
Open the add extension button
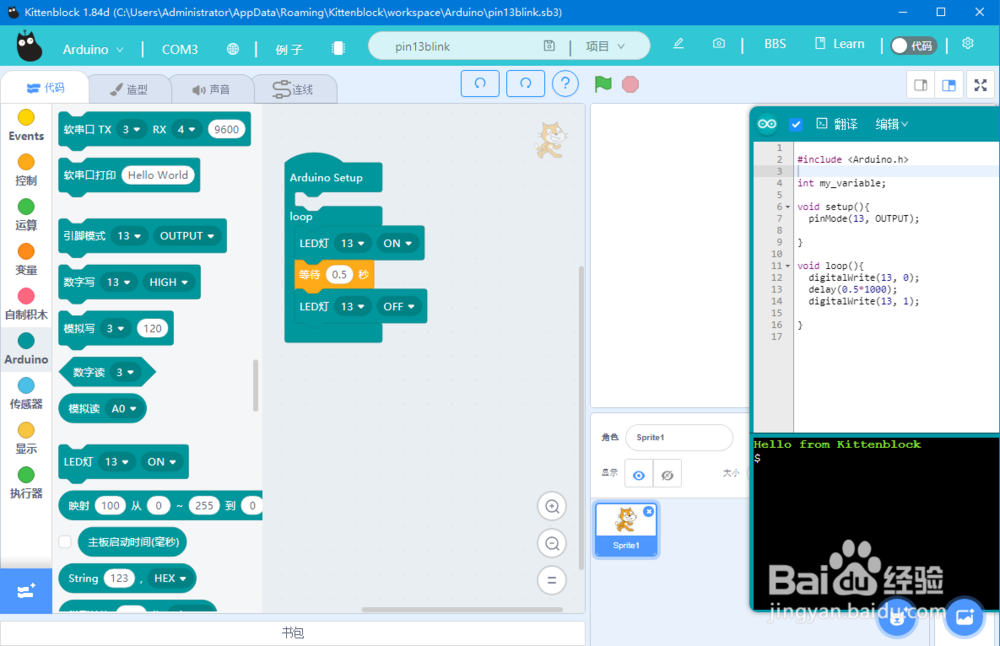[26, 591]
